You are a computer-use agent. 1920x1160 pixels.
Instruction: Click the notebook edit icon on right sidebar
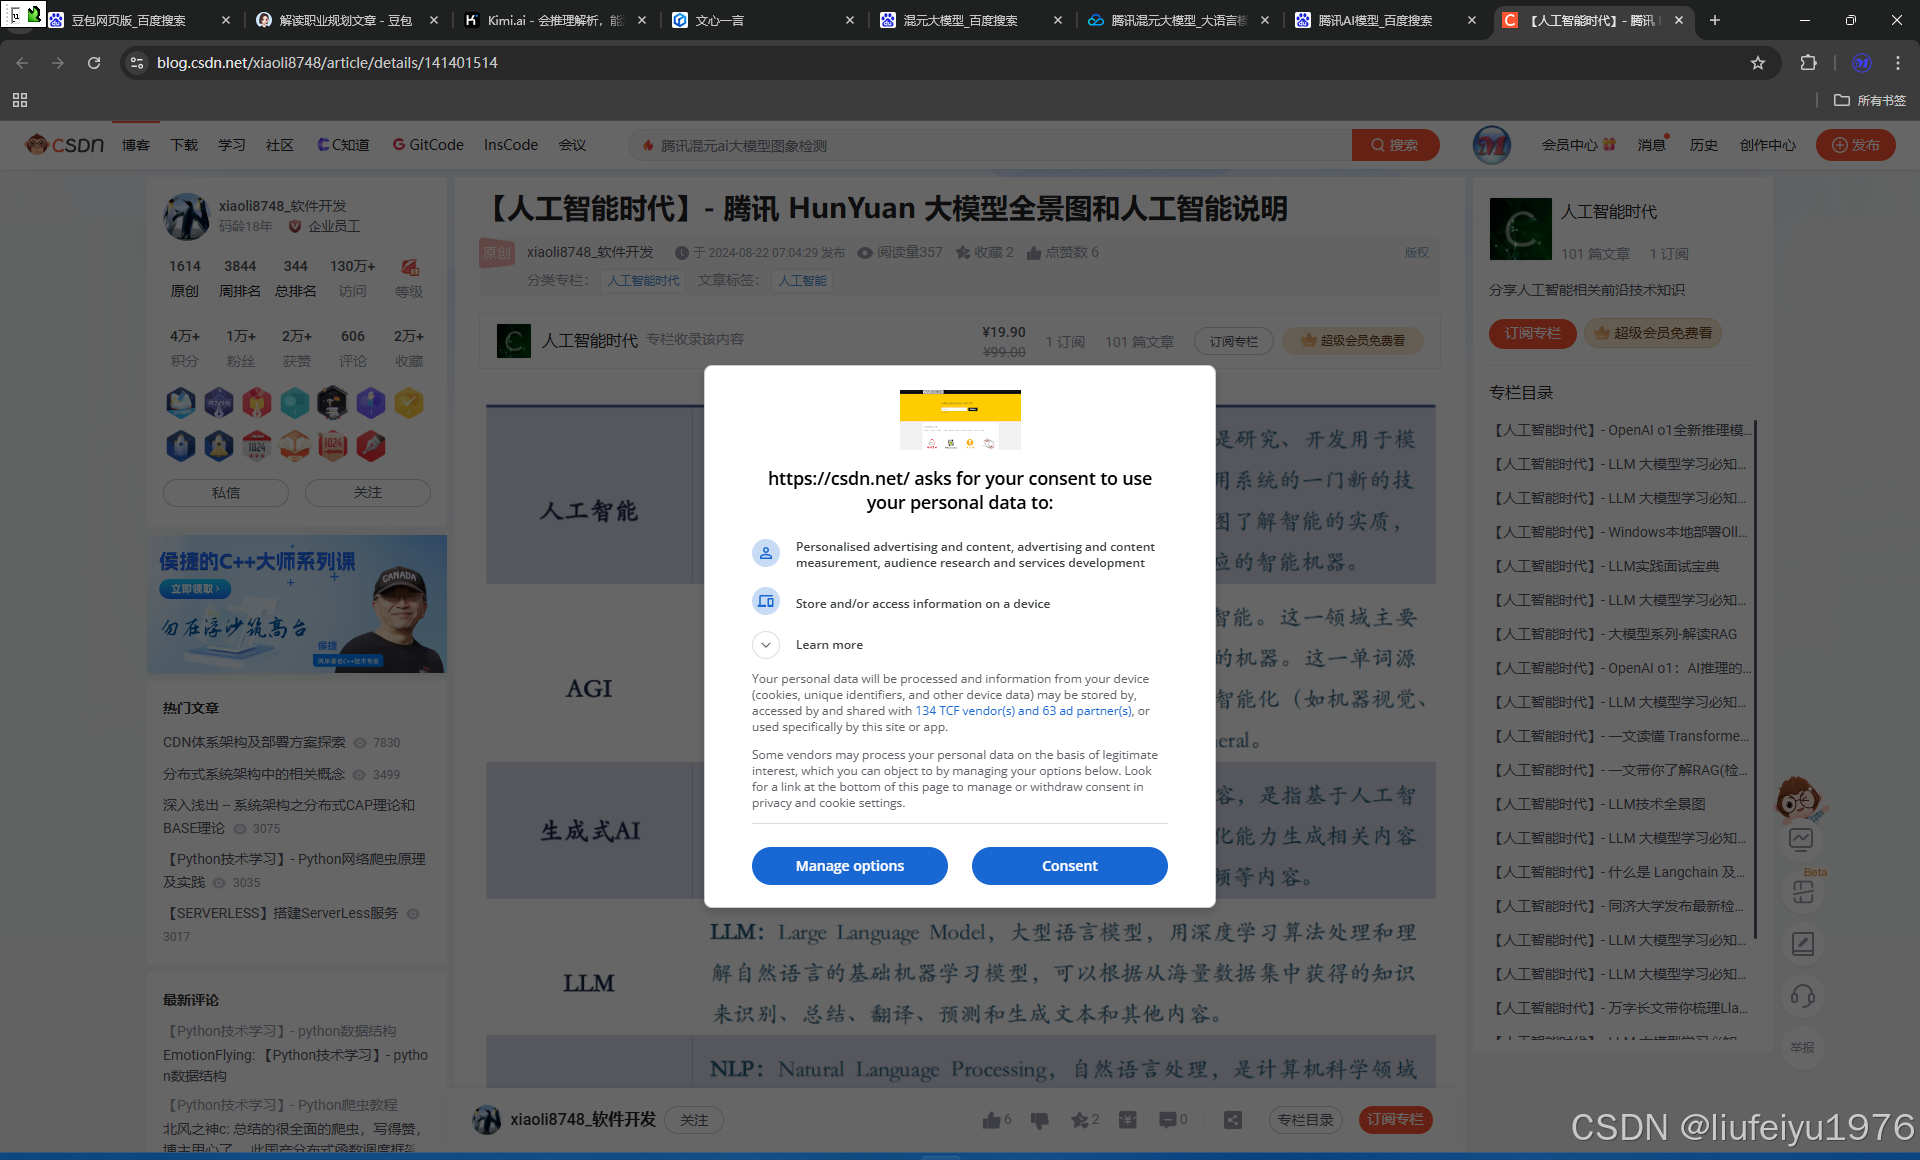[1802, 943]
